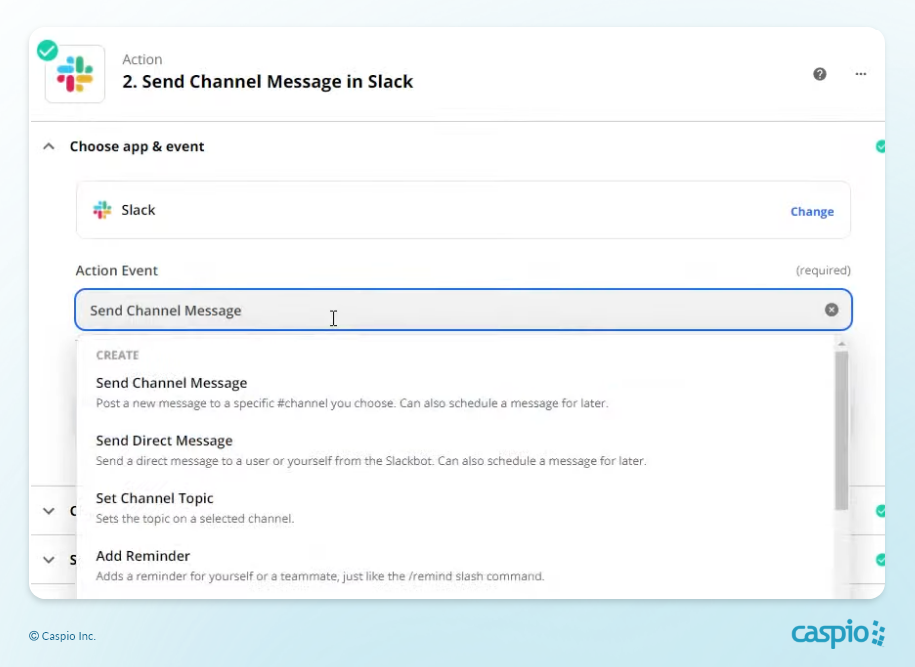Image resolution: width=915 pixels, height=667 pixels.
Task: Click step title Send Channel Message in Slack
Action: (x=267, y=82)
